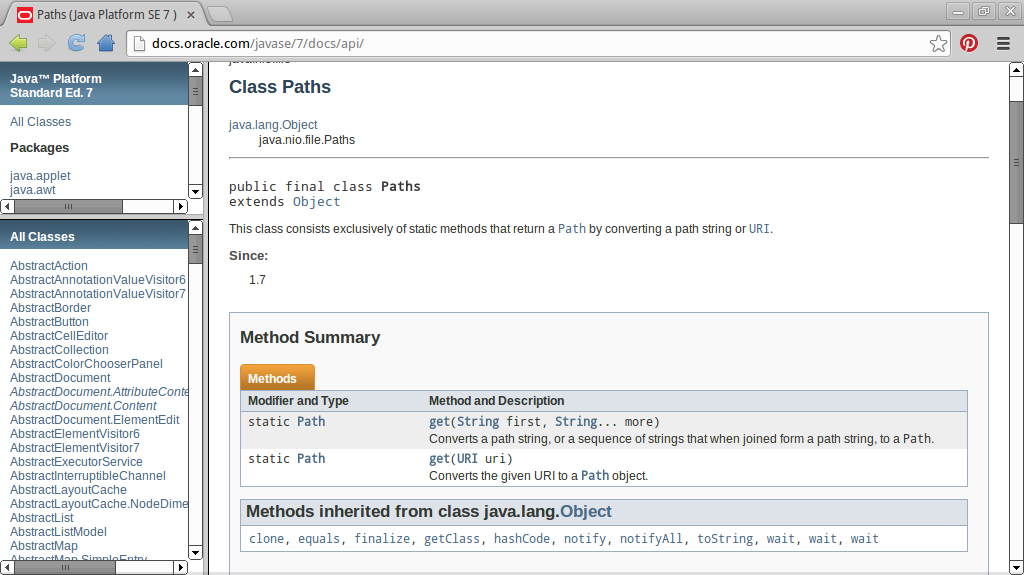This screenshot has width=1024, height=575.
Task: Open the inherited clone method
Action: 266,539
